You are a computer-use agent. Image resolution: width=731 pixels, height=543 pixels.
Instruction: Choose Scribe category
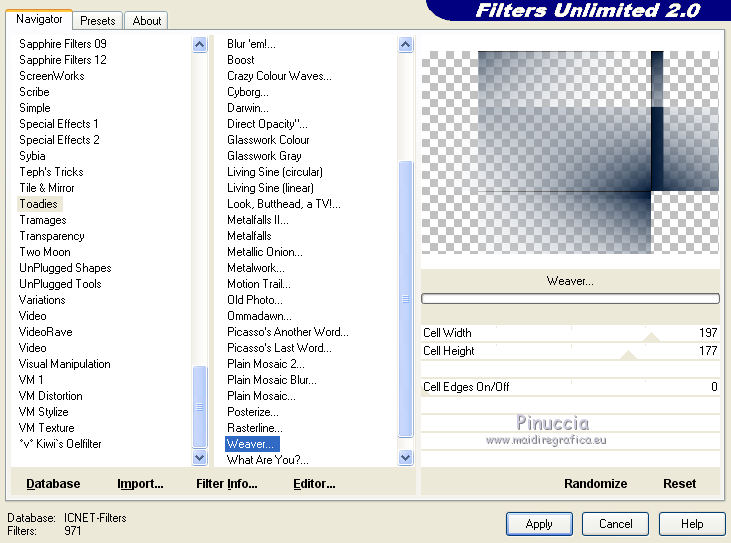coord(34,92)
